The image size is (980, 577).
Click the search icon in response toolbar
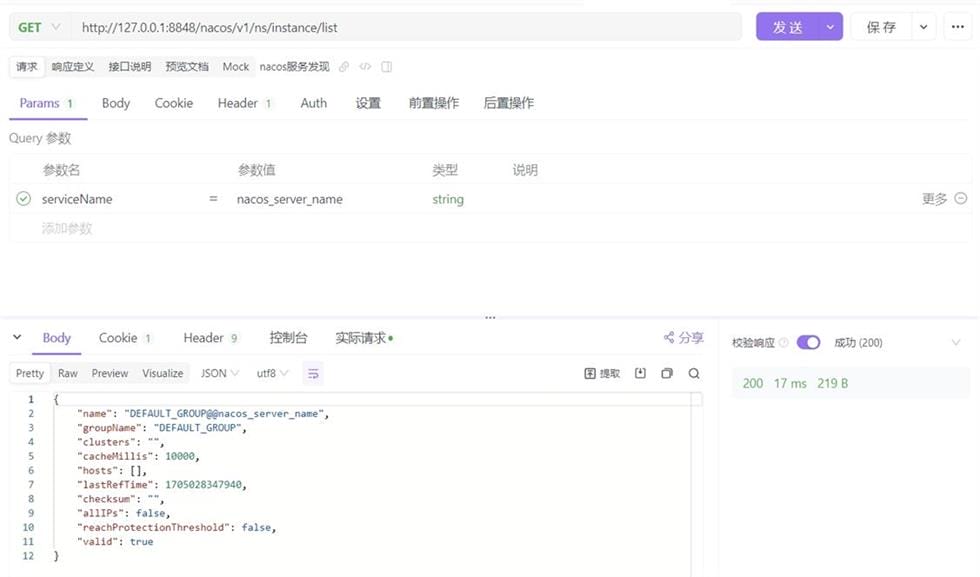pos(694,373)
